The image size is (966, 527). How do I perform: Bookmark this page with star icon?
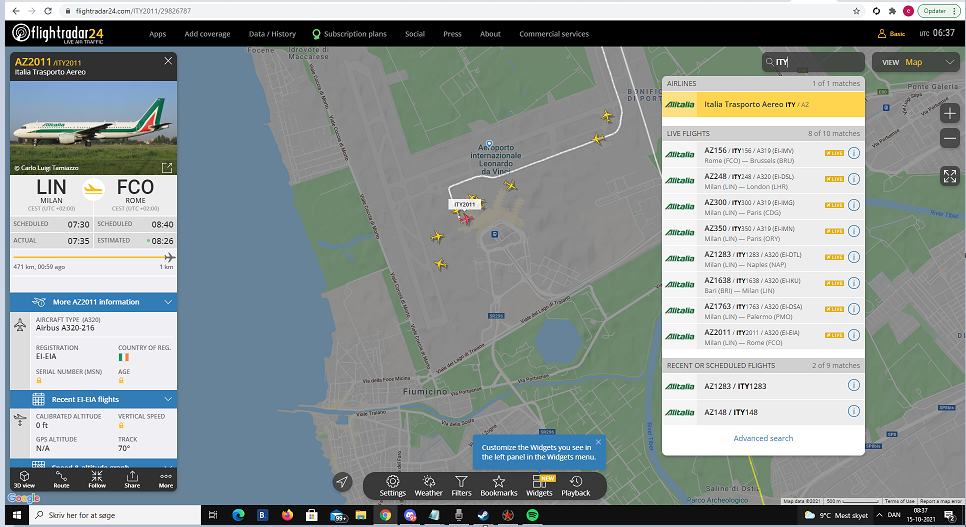coord(856,11)
